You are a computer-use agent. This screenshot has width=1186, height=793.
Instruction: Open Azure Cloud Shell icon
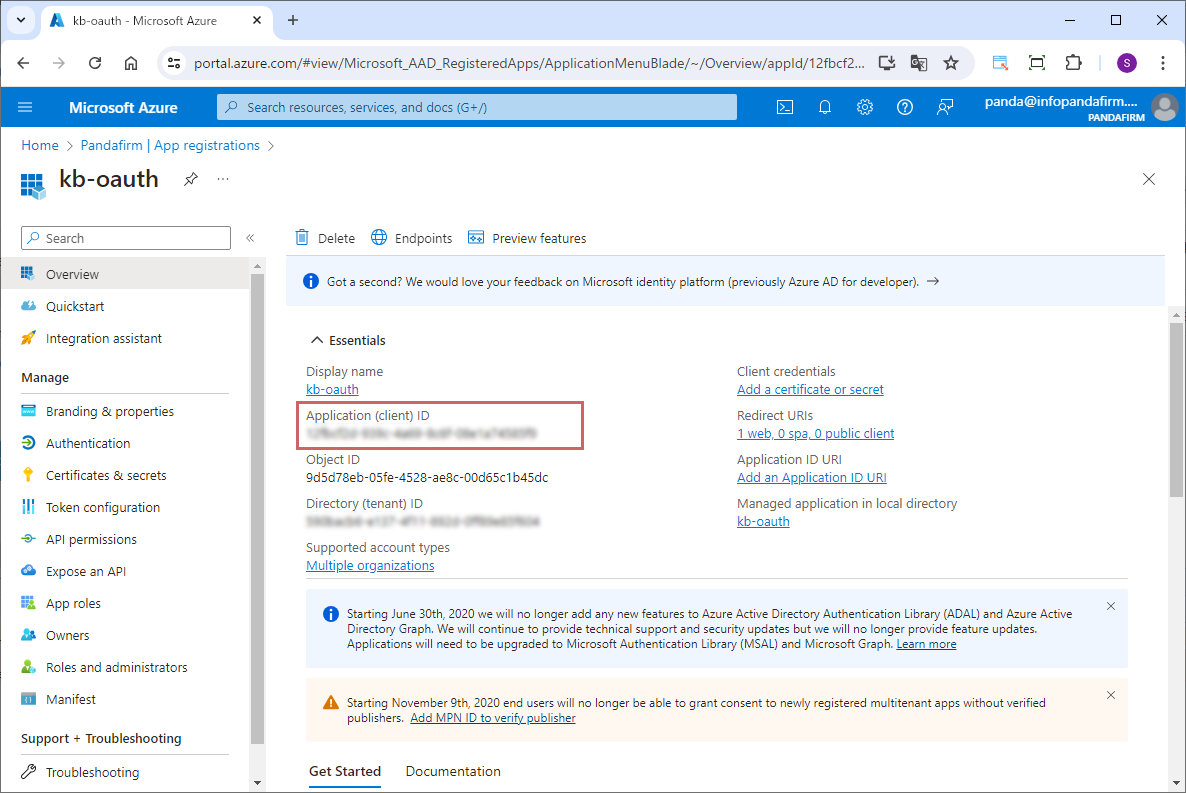pos(785,107)
